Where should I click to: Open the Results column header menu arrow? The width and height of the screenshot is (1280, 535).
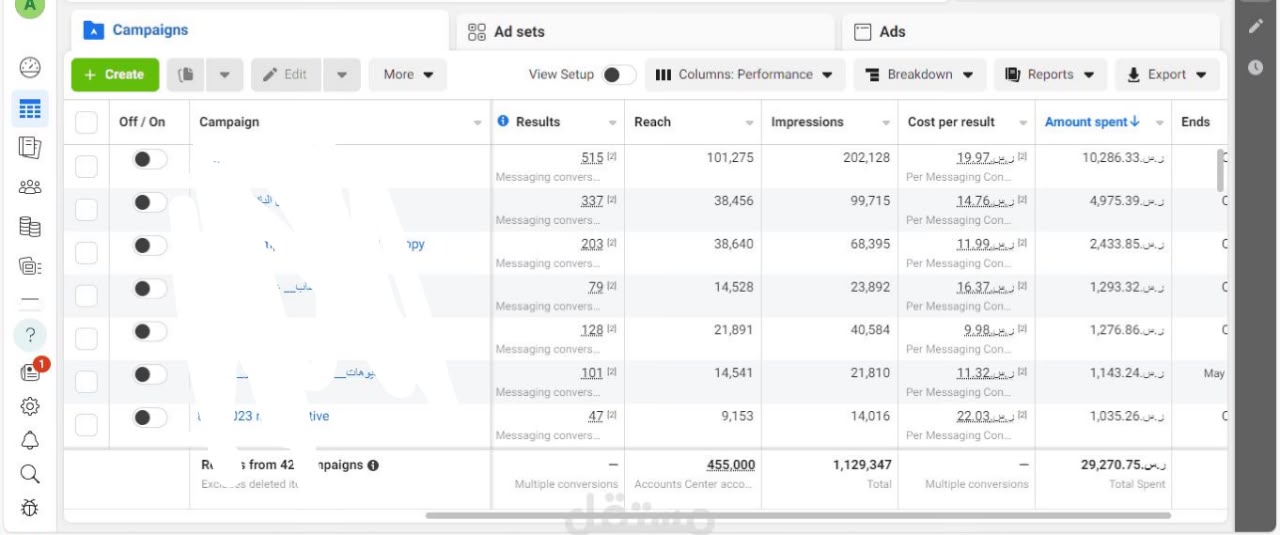point(613,123)
